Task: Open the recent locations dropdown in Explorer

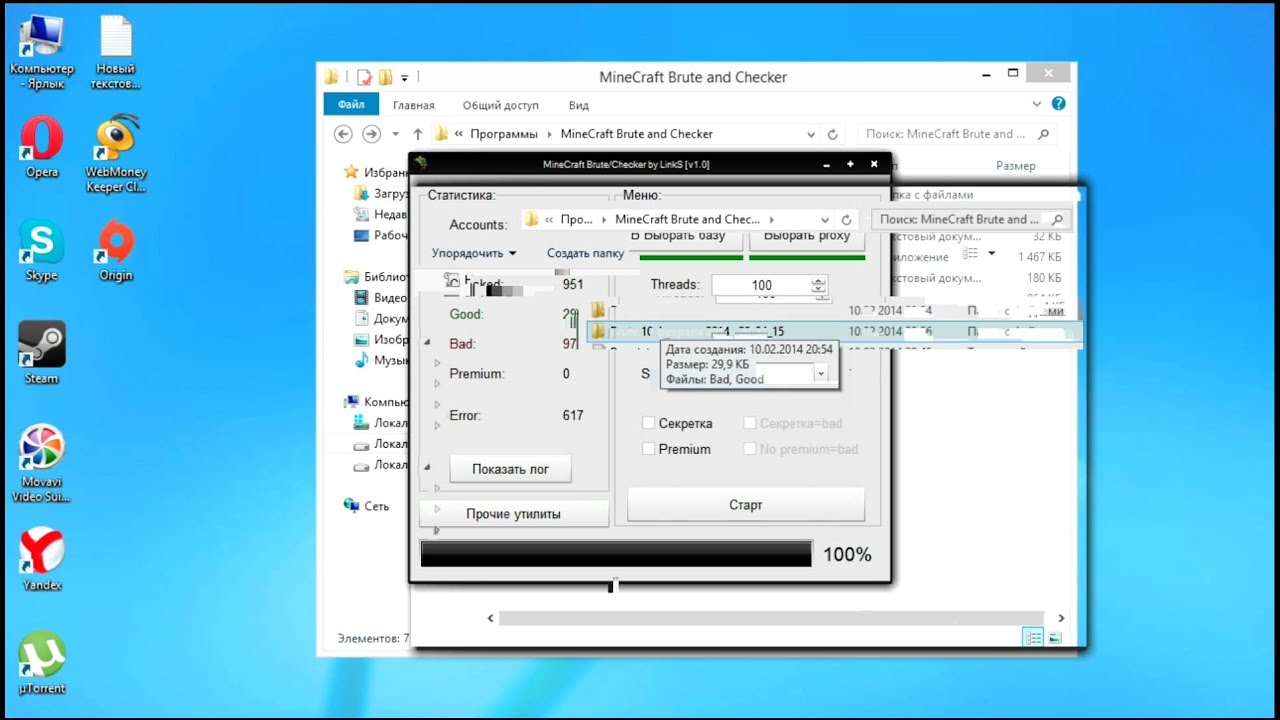Action: click(396, 134)
